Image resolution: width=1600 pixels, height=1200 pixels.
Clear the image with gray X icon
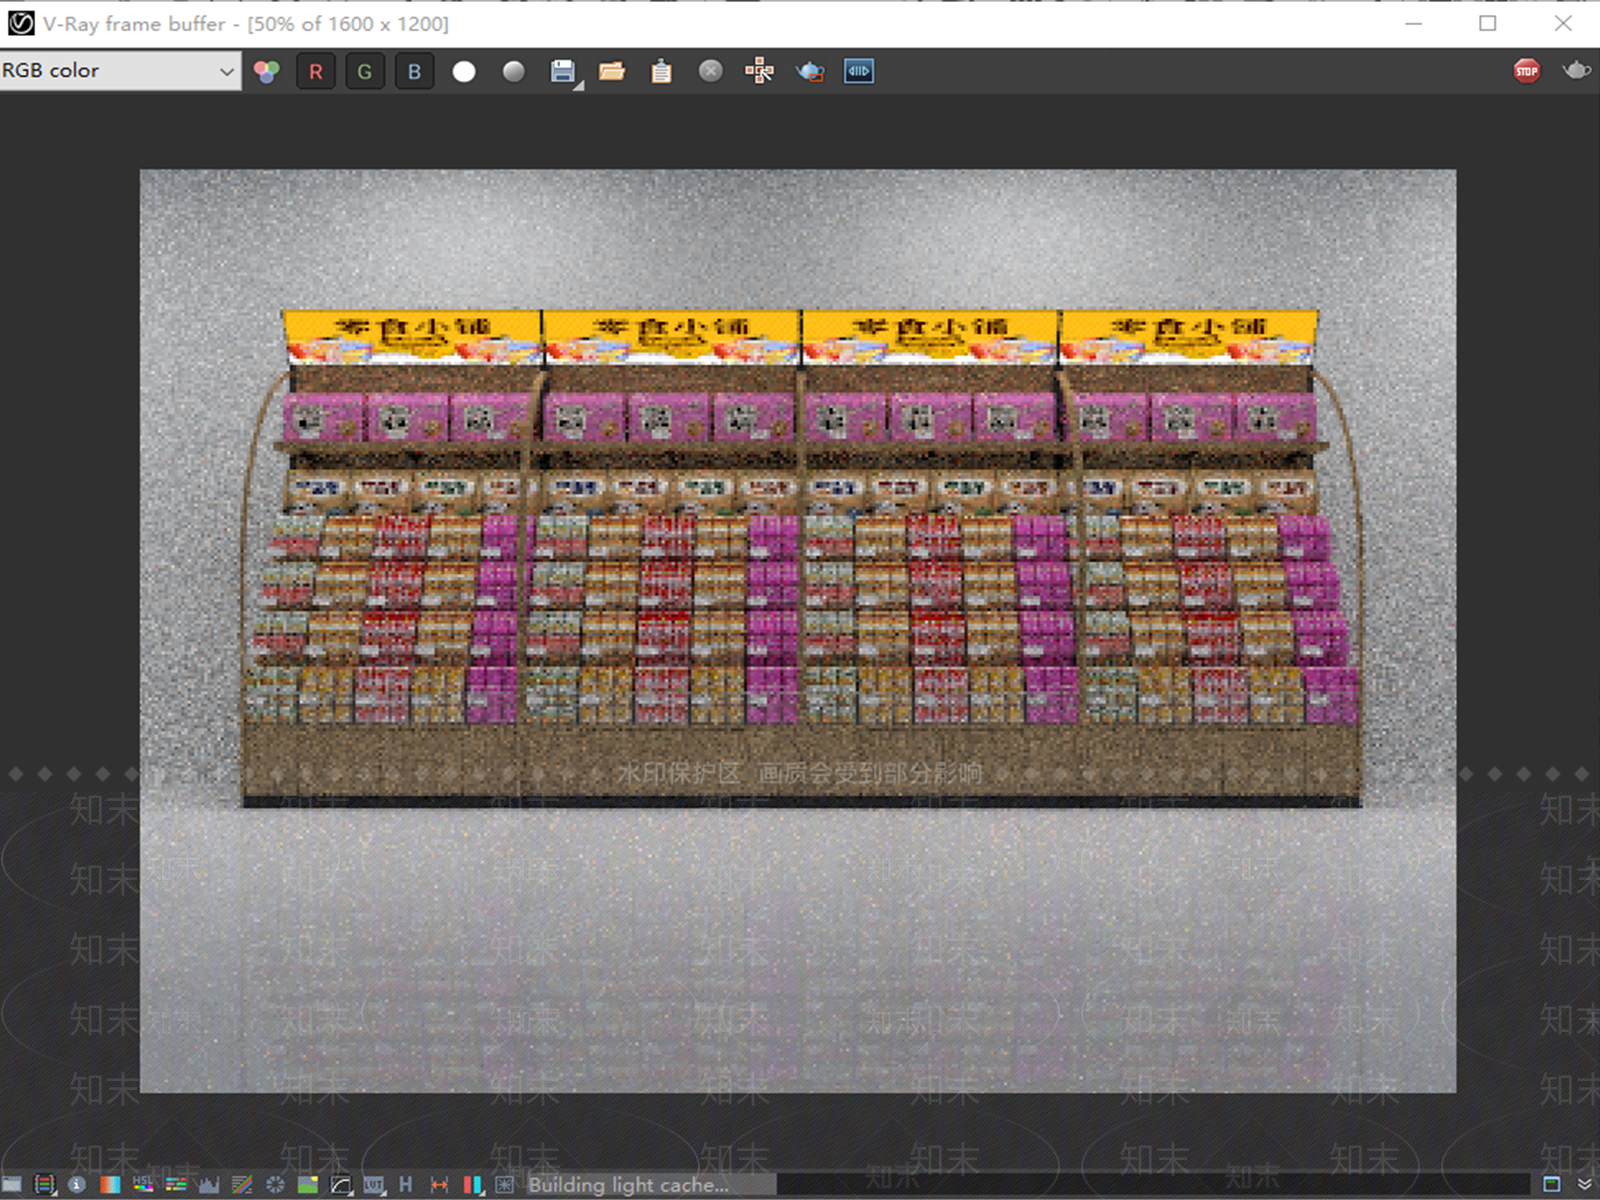coord(711,71)
